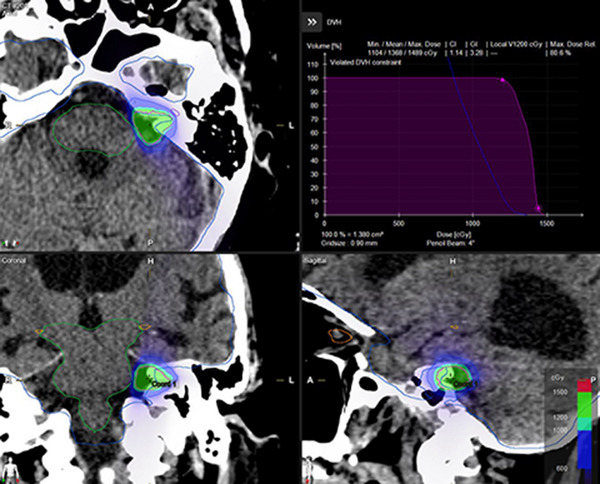Click the patient orientation icon in axial view
This screenshot has height=484, width=600.
click(x=11, y=243)
